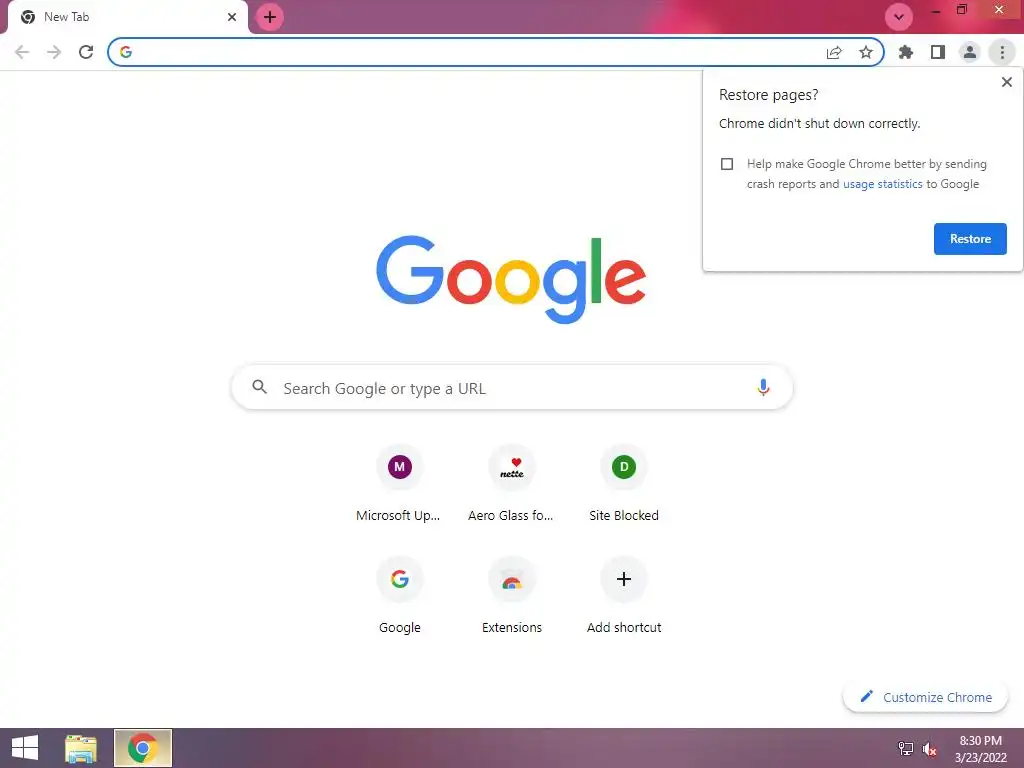This screenshot has width=1024, height=768.
Task: Close the New Tab tab
Action: tap(232, 17)
